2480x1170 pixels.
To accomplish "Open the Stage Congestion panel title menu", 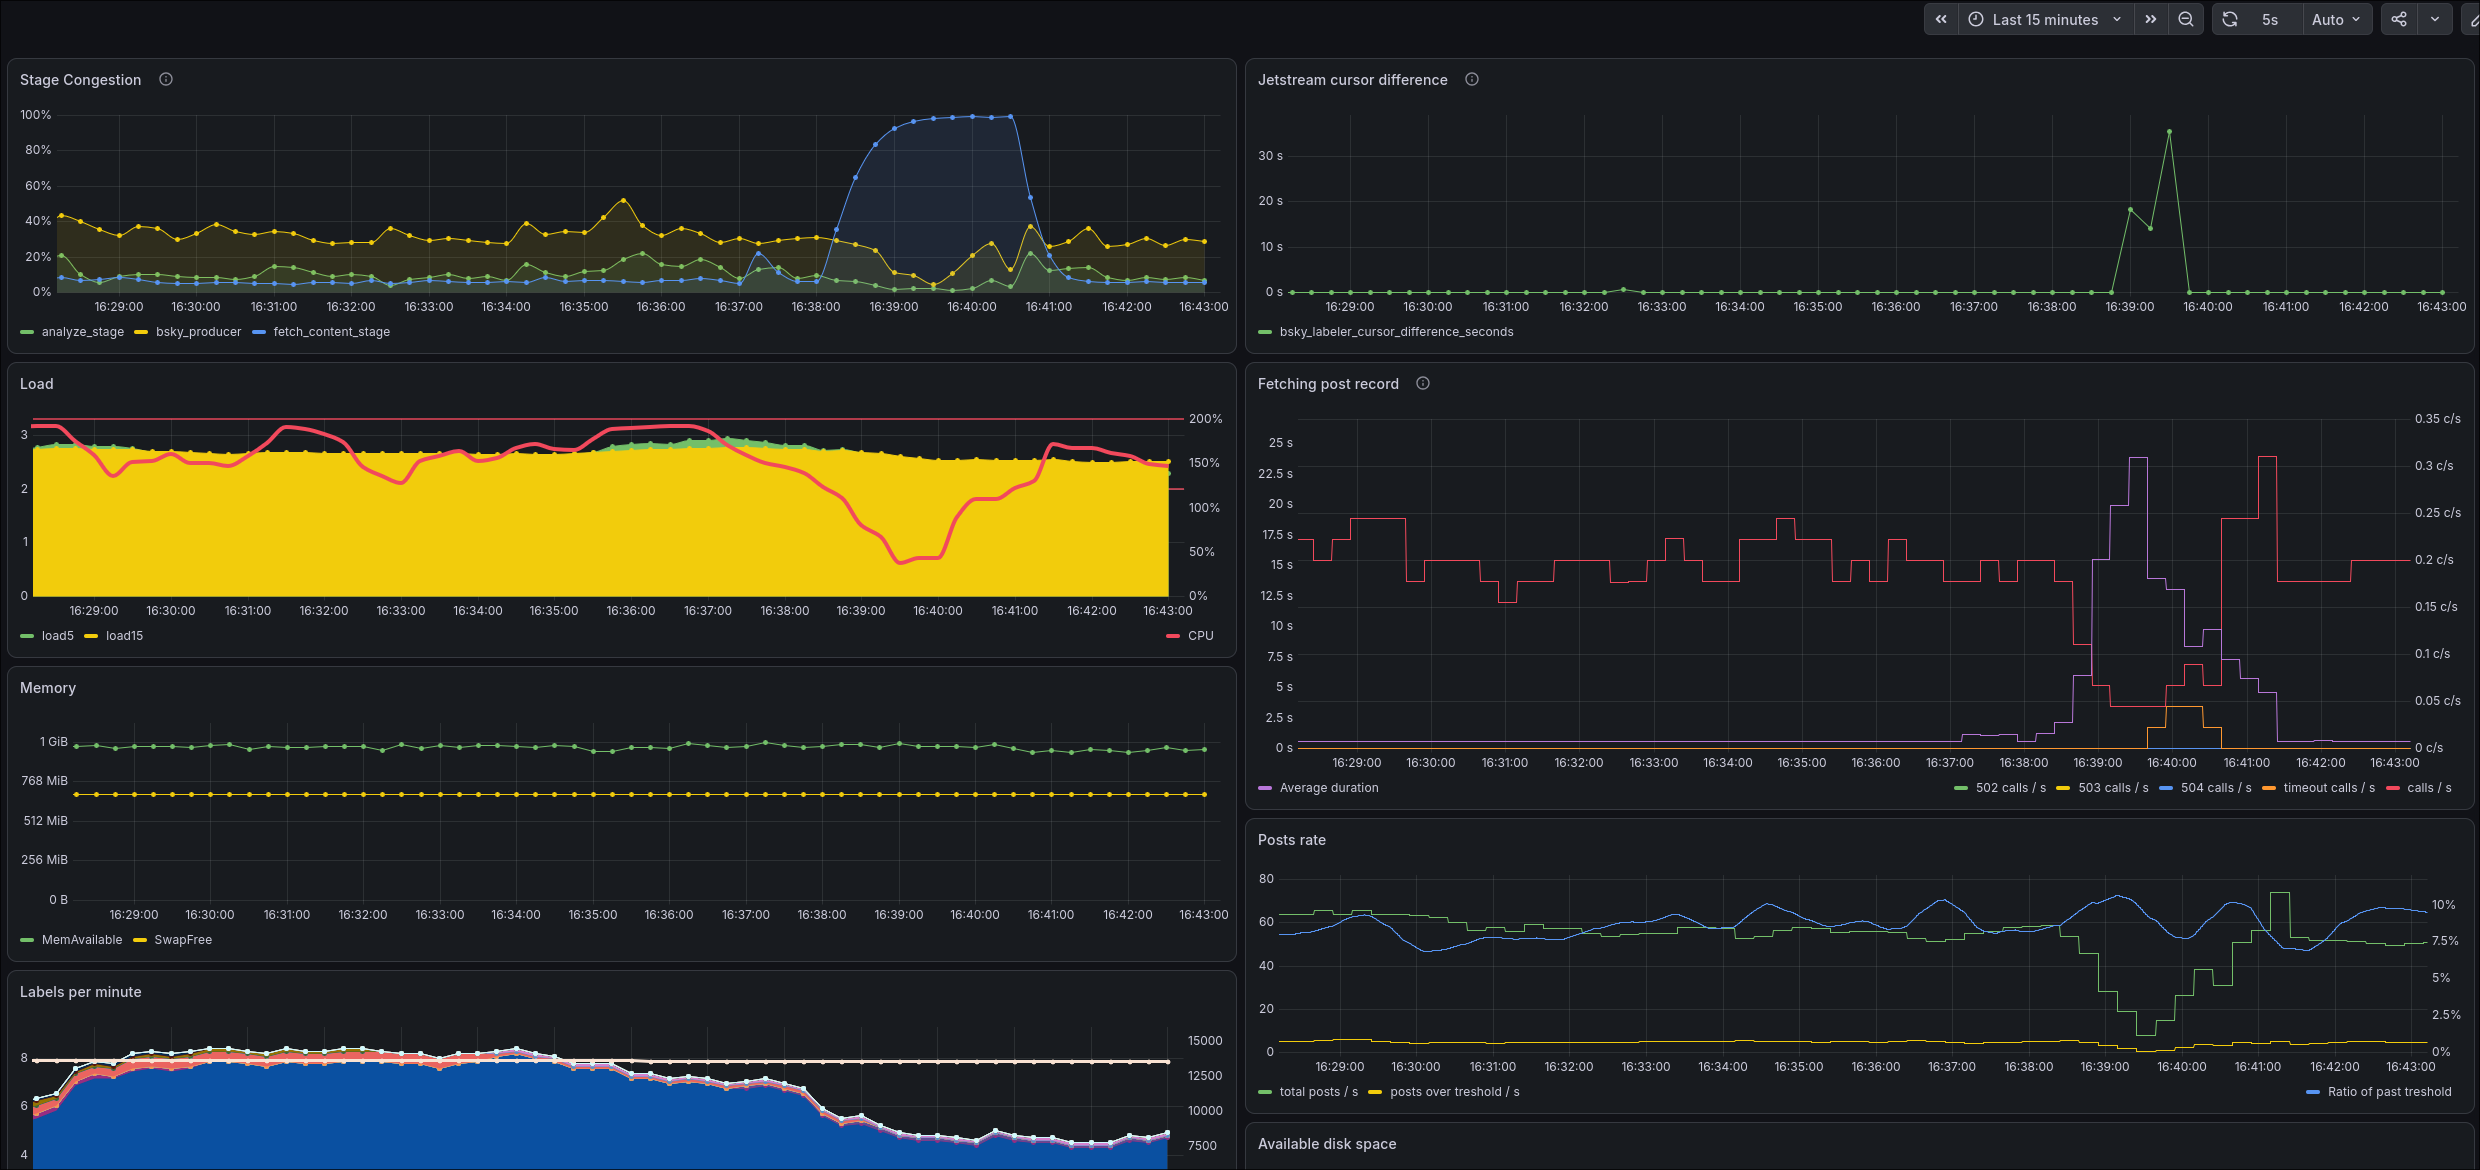I will pos(80,80).
